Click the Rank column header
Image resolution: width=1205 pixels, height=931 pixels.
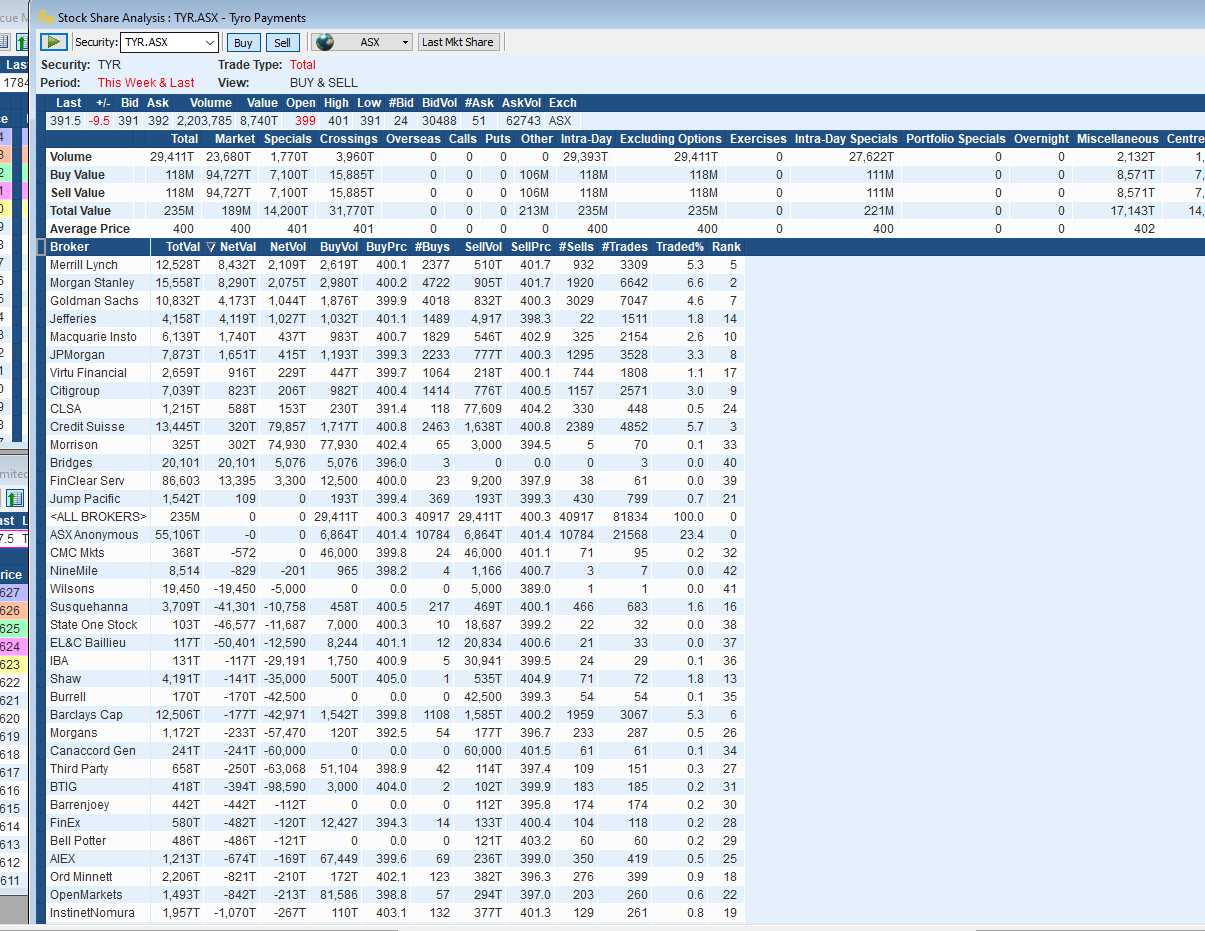click(x=727, y=247)
